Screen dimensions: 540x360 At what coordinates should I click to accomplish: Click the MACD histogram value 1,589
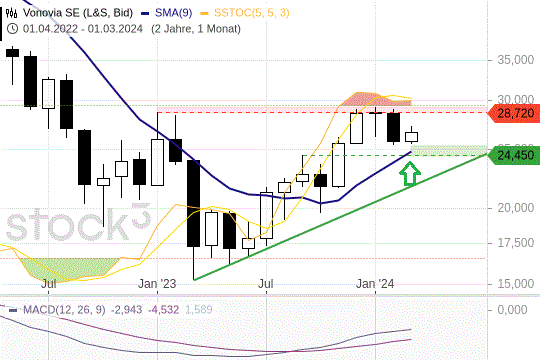tap(199, 310)
